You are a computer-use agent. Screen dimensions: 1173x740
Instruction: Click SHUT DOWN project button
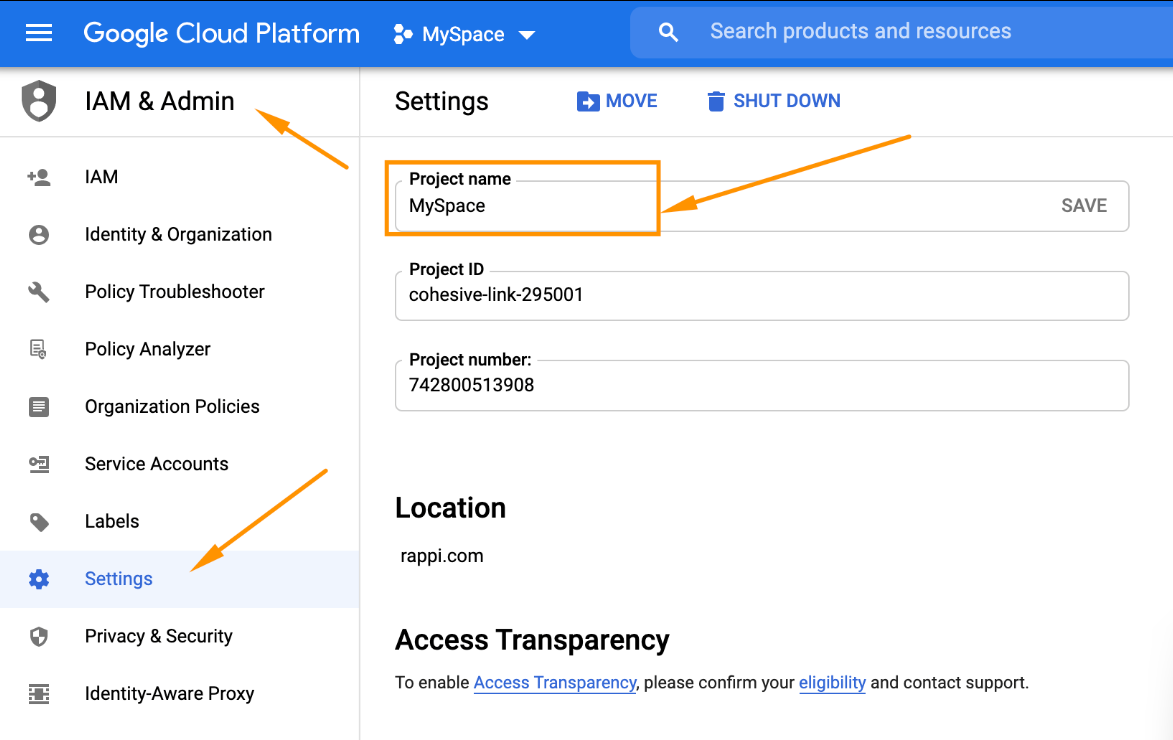point(773,101)
